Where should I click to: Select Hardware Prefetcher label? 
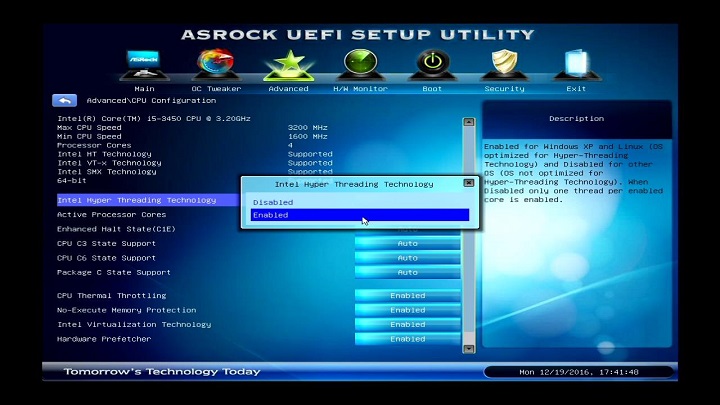[104, 339]
